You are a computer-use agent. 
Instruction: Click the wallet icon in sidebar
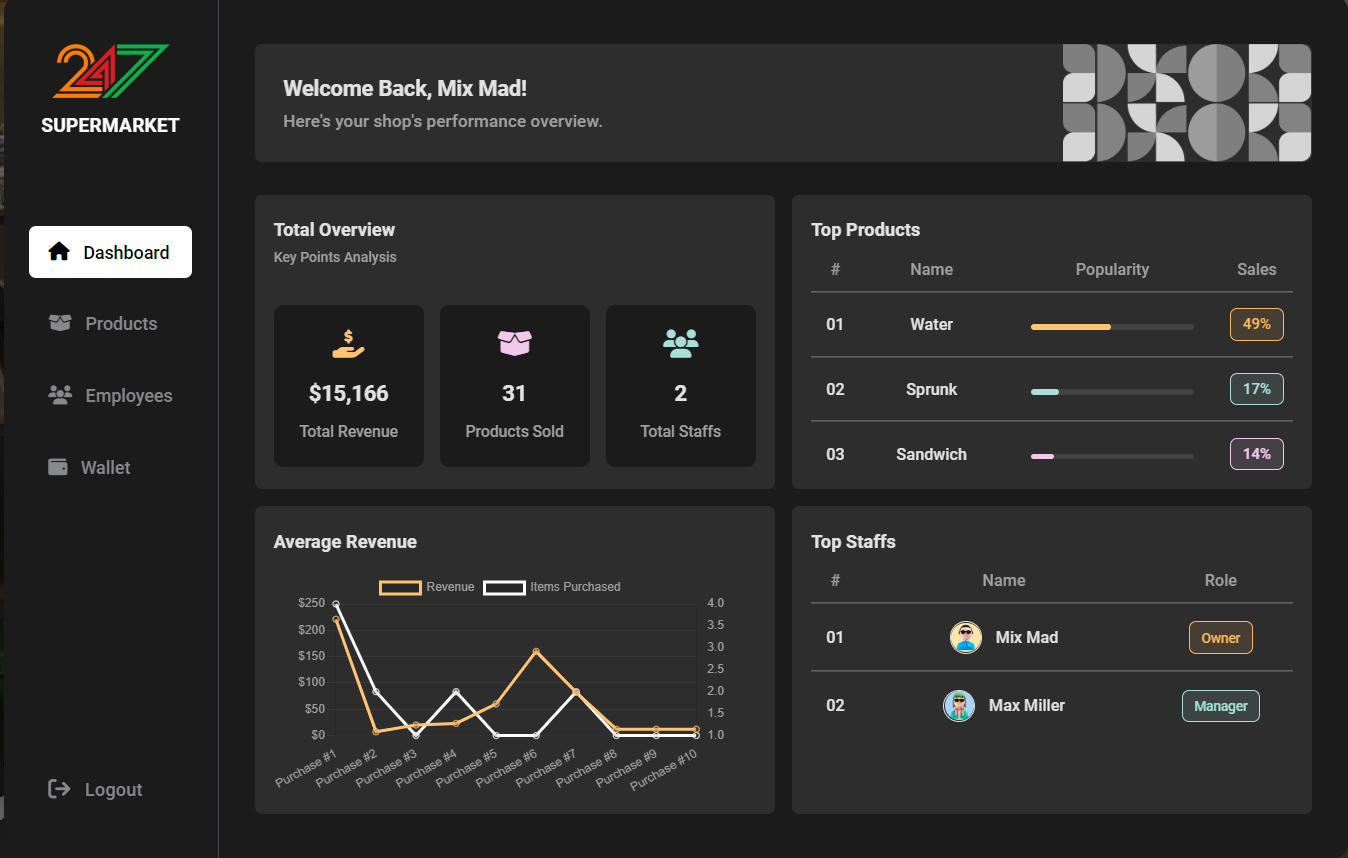click(x=58, y=467)
